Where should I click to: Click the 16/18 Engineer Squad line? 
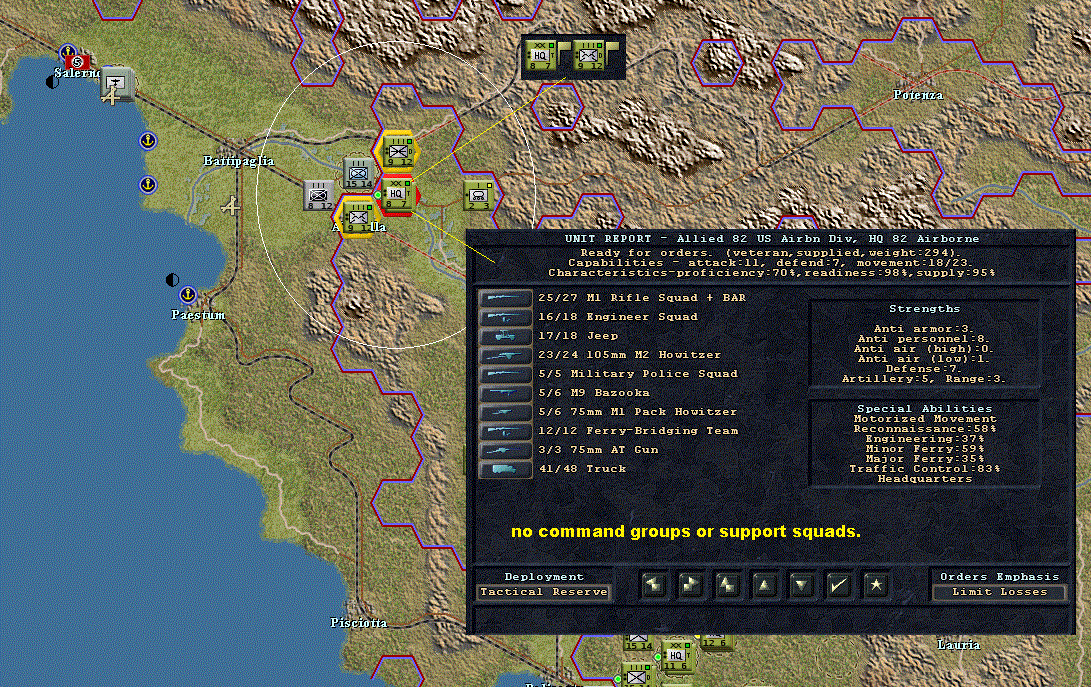[x=618, y=317]
